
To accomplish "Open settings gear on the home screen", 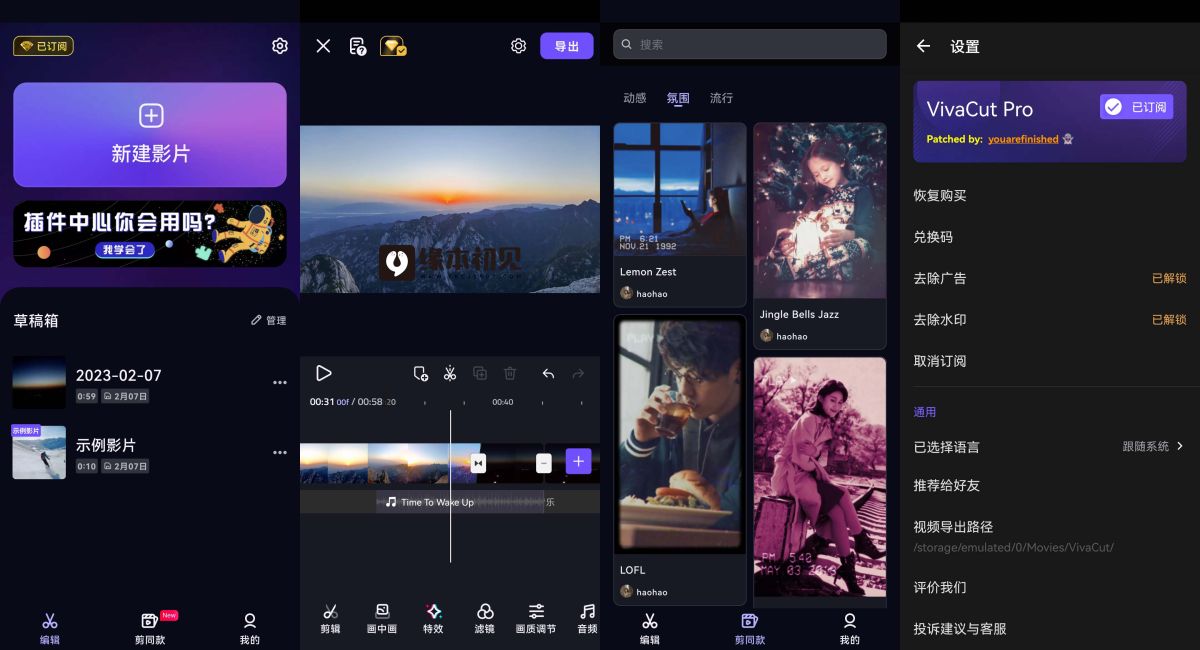I will 280,46.
